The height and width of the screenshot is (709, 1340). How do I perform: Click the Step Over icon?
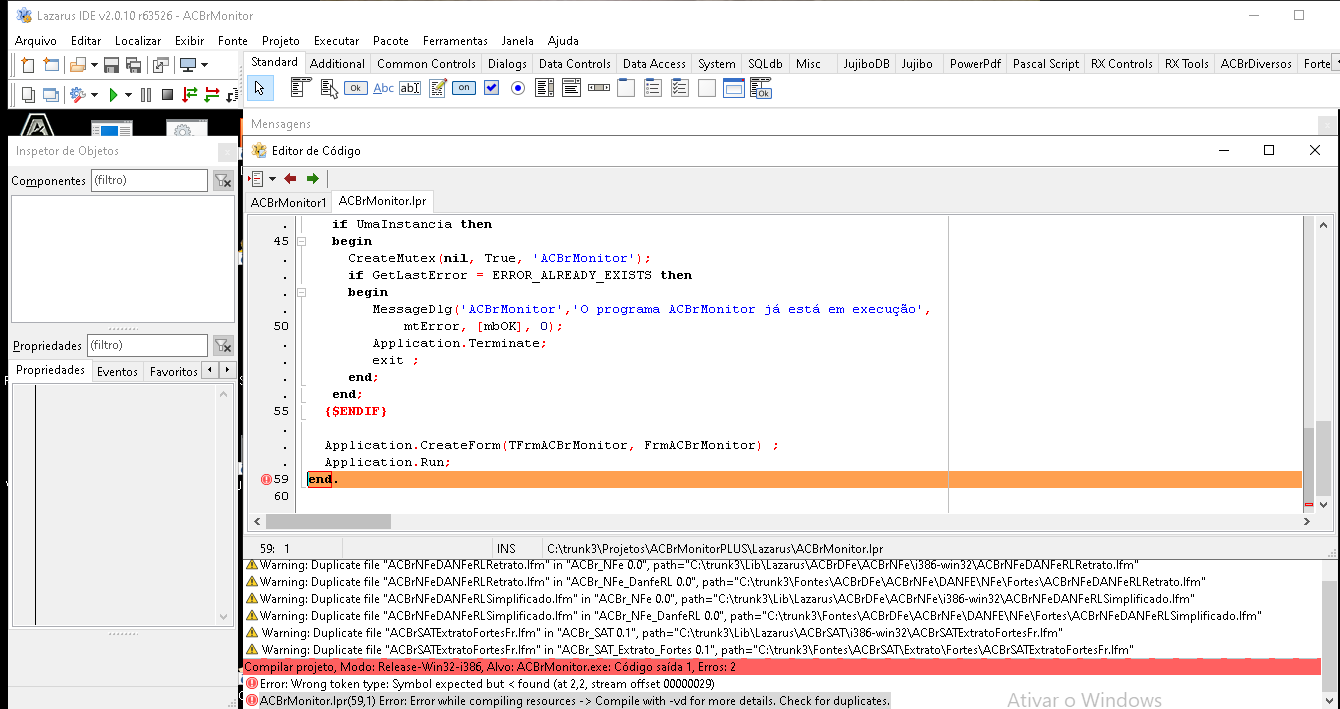[x=212, y=95]
